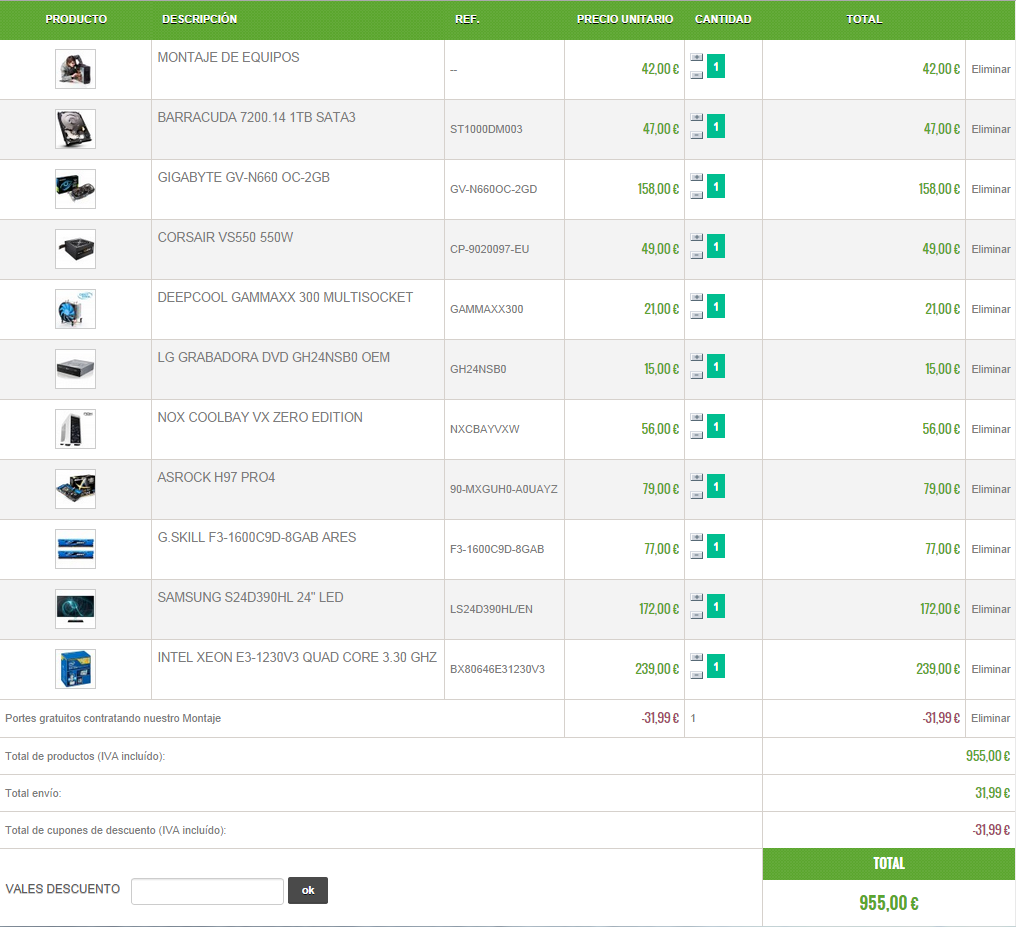Apply discount voucher with ok button
The height and width of the screenshot is (927, 1016).
tap(308, 891)
